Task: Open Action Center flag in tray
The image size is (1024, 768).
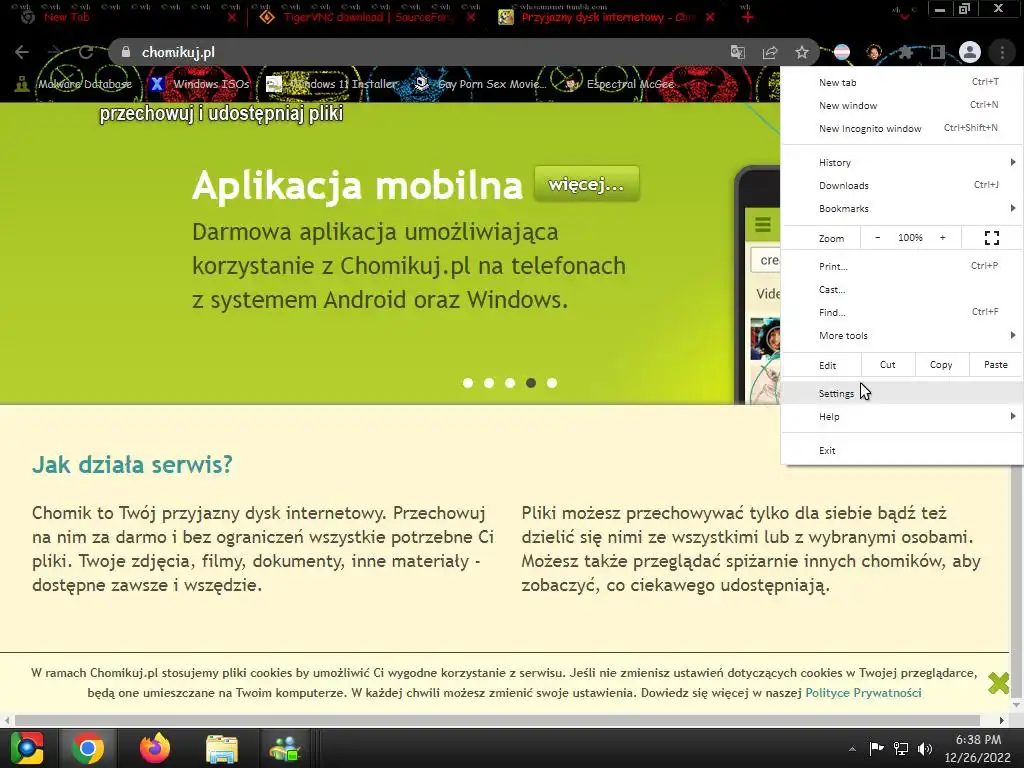Action: (876, 748)
